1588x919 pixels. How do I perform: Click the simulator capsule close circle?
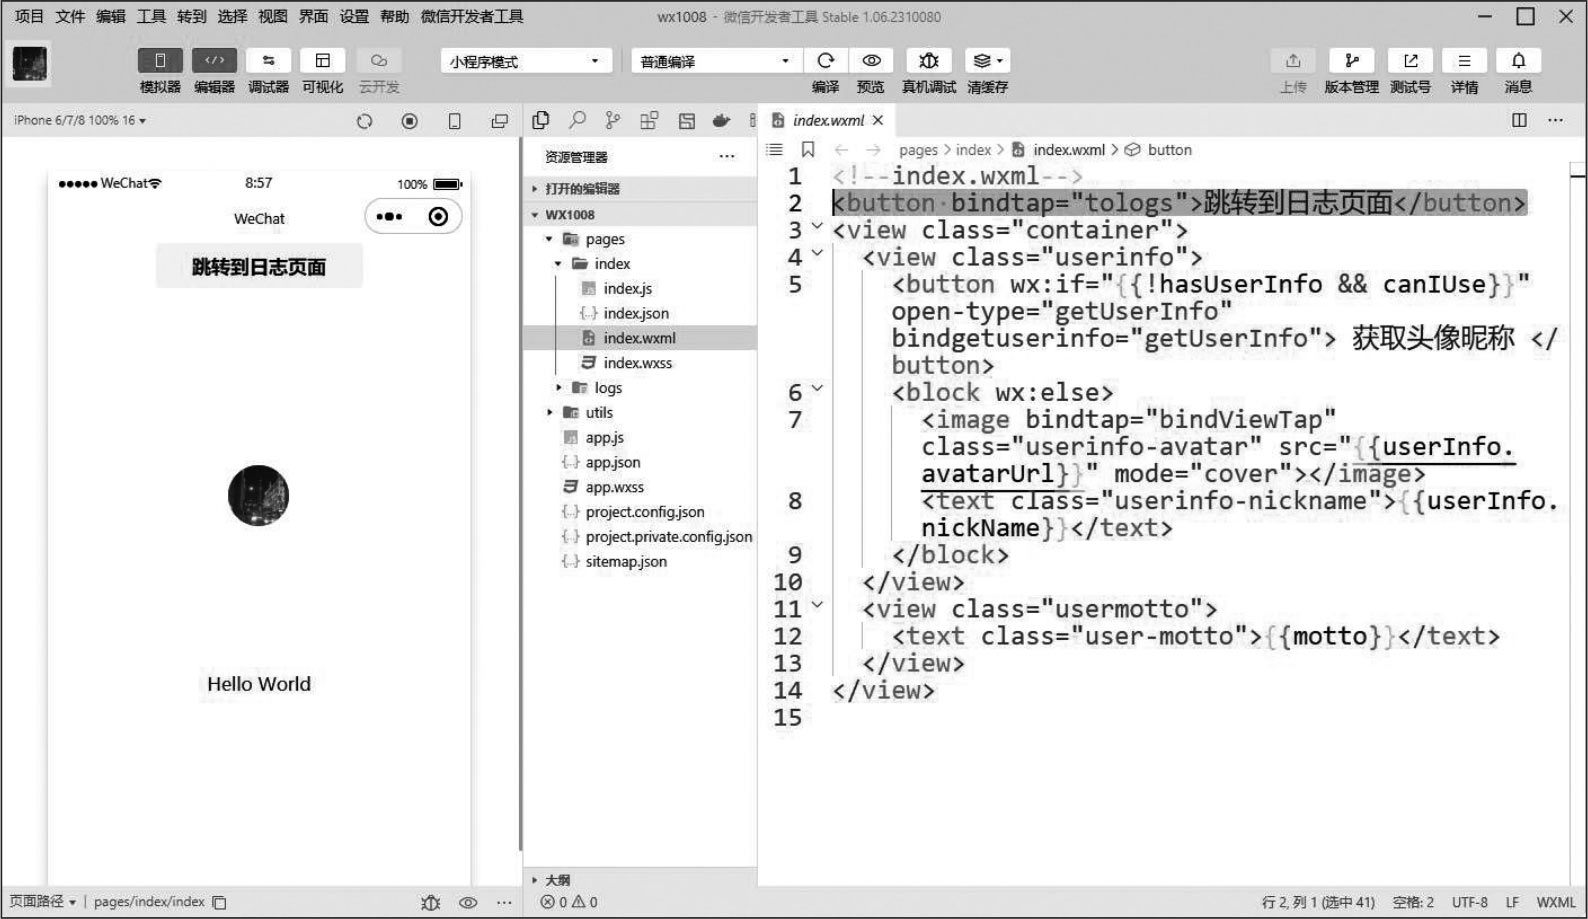[x=438, y=217]
